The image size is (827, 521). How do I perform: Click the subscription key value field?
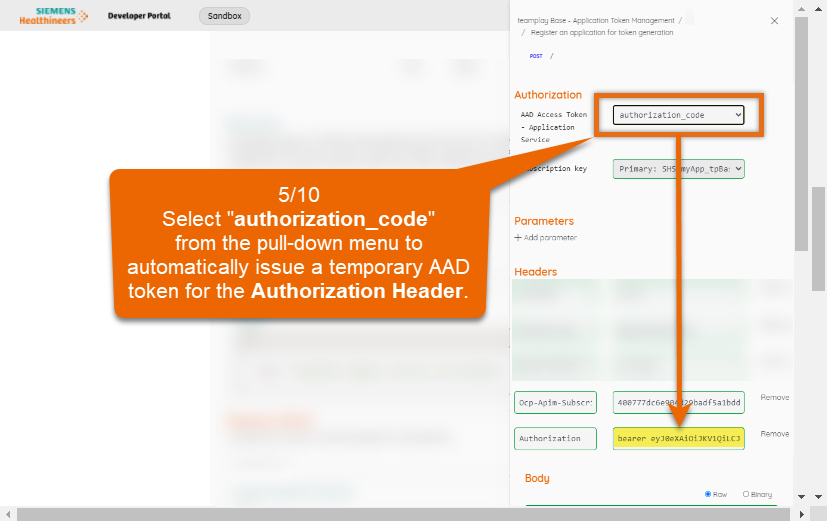point(678,402)
